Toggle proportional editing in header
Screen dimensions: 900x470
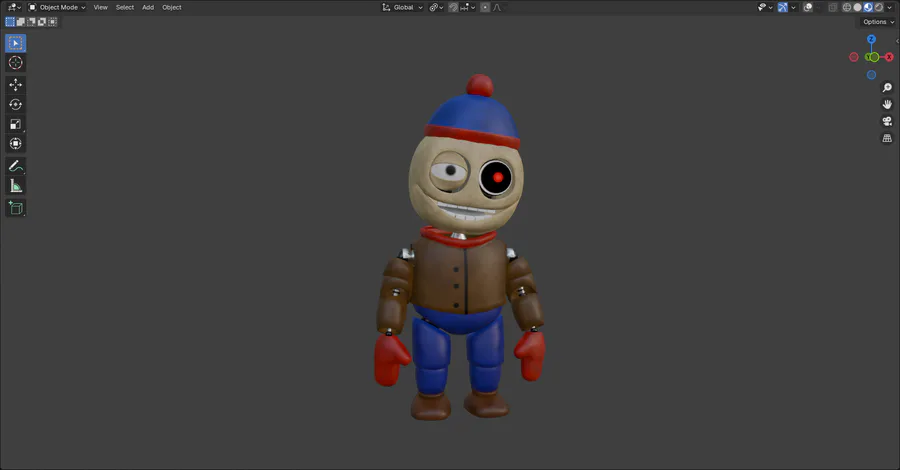[x=485, y=7]
